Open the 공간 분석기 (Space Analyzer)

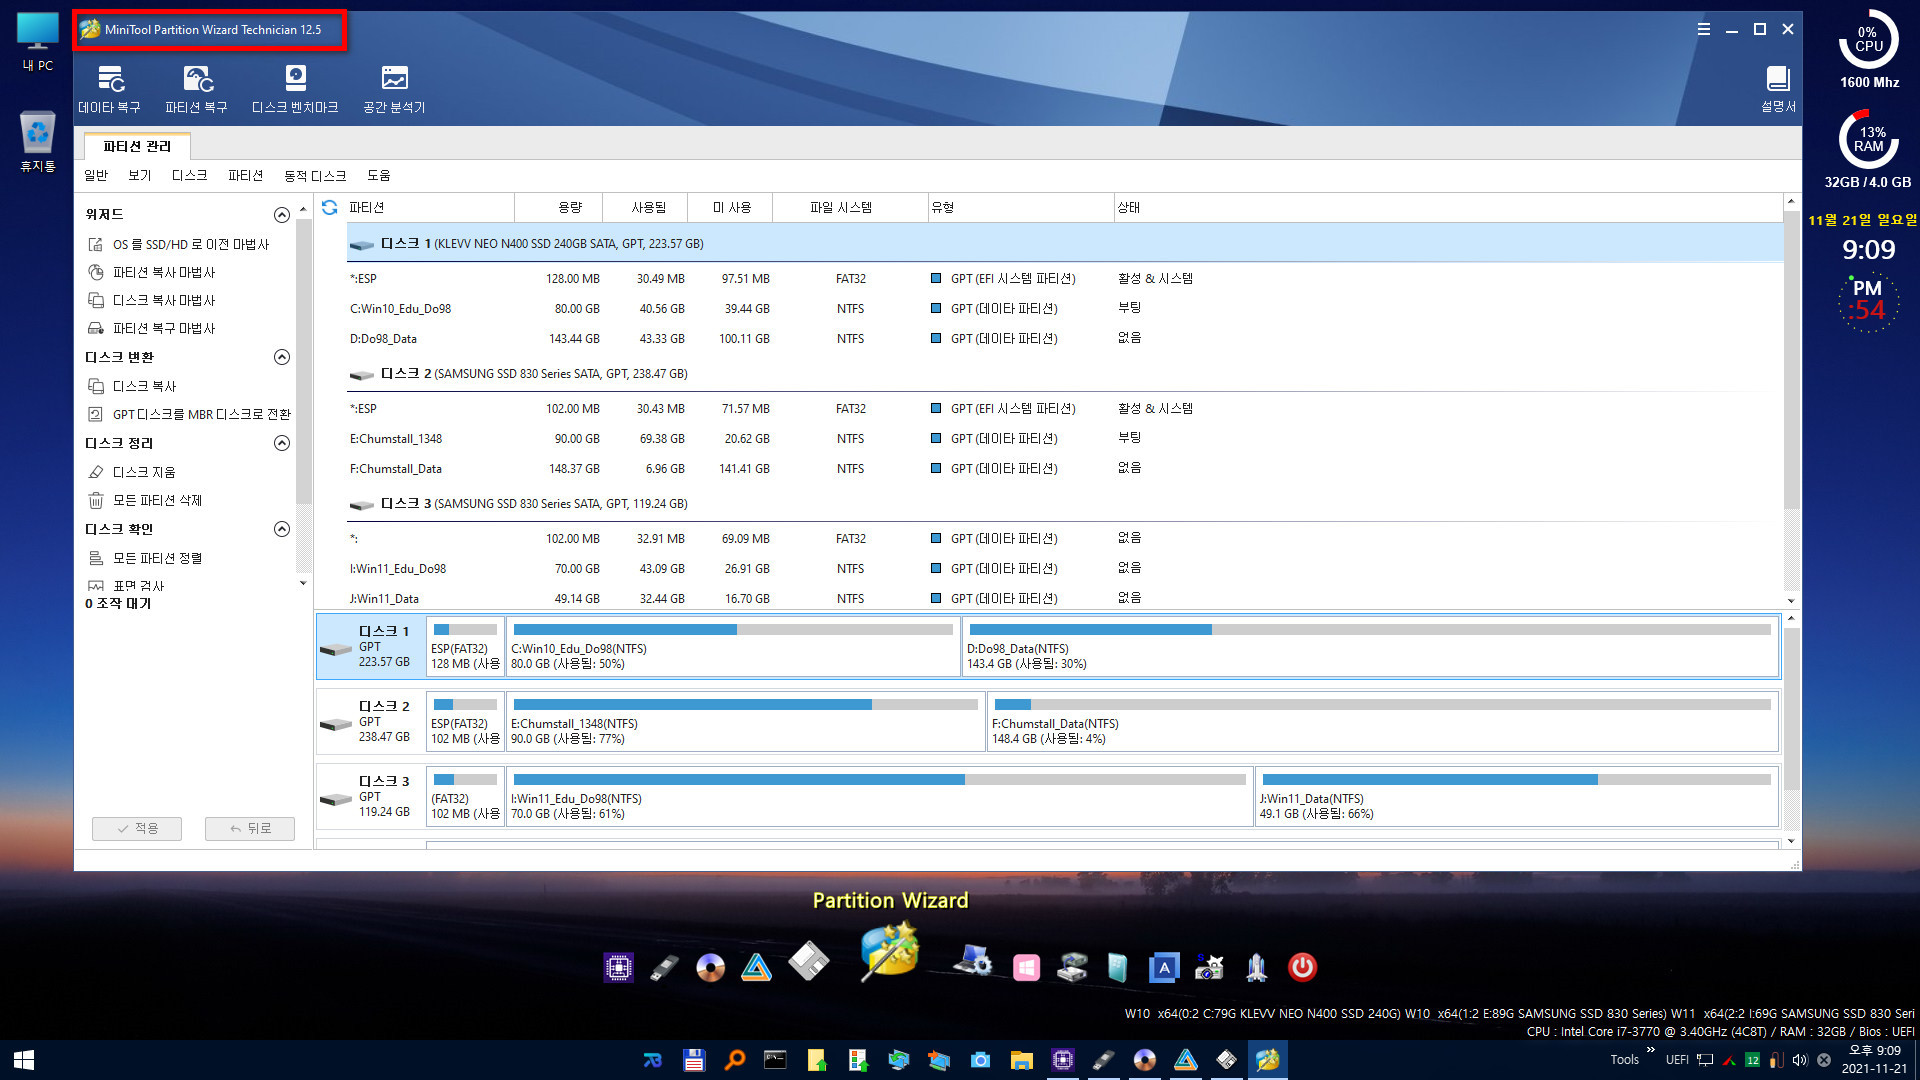[394, 89]
